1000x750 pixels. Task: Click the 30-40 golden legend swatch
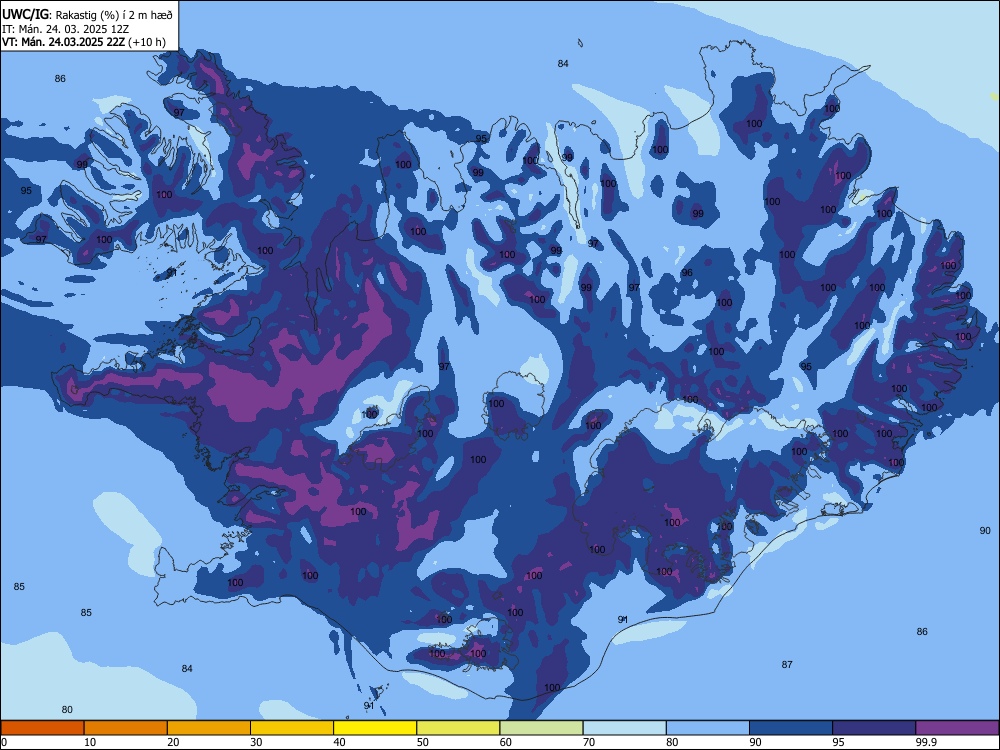(x=292, y=728)
